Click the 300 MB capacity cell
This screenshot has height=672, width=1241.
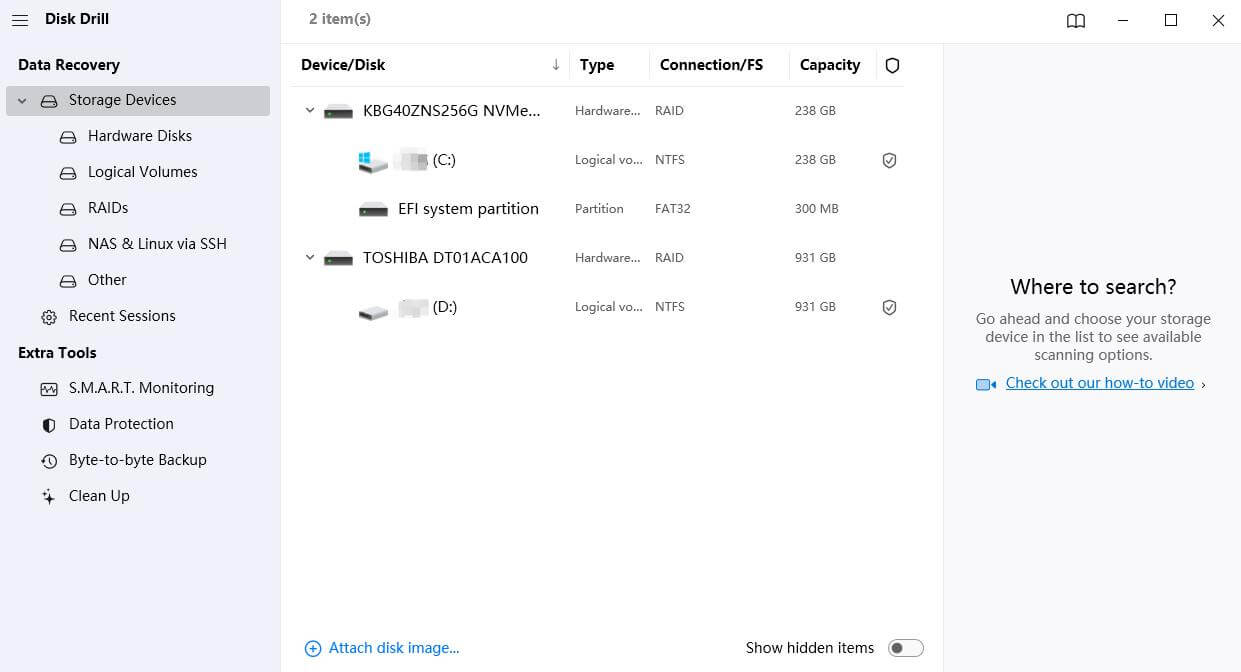pyautogui.click(x=817, y=209)
